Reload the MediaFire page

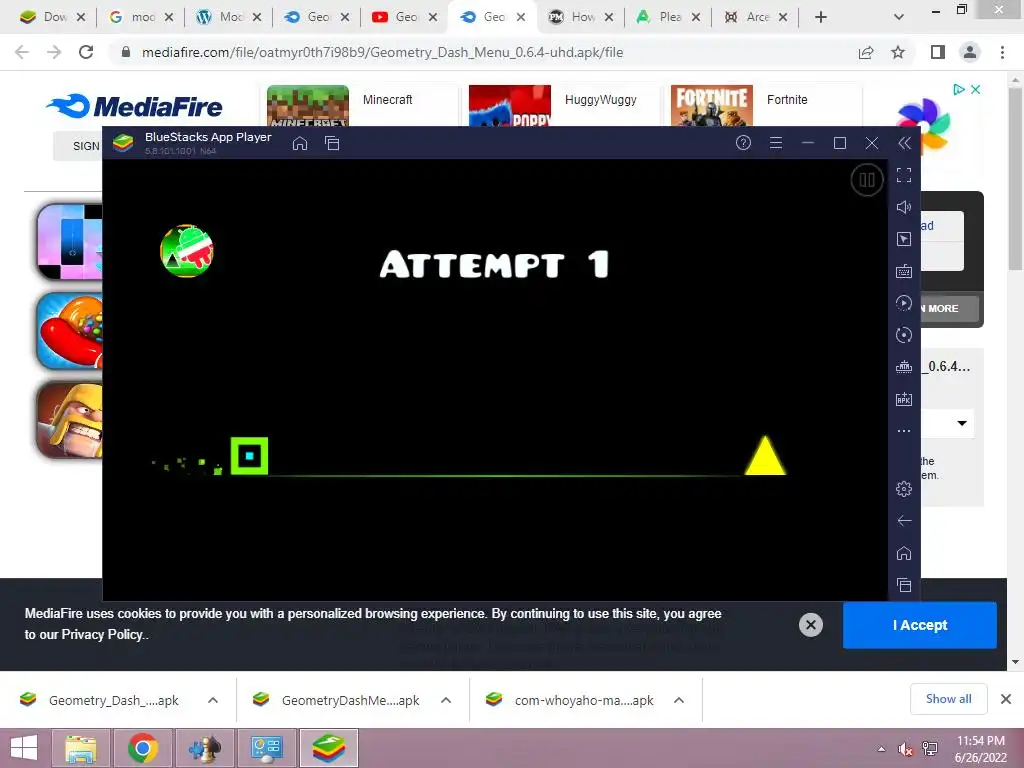(86, 52)
